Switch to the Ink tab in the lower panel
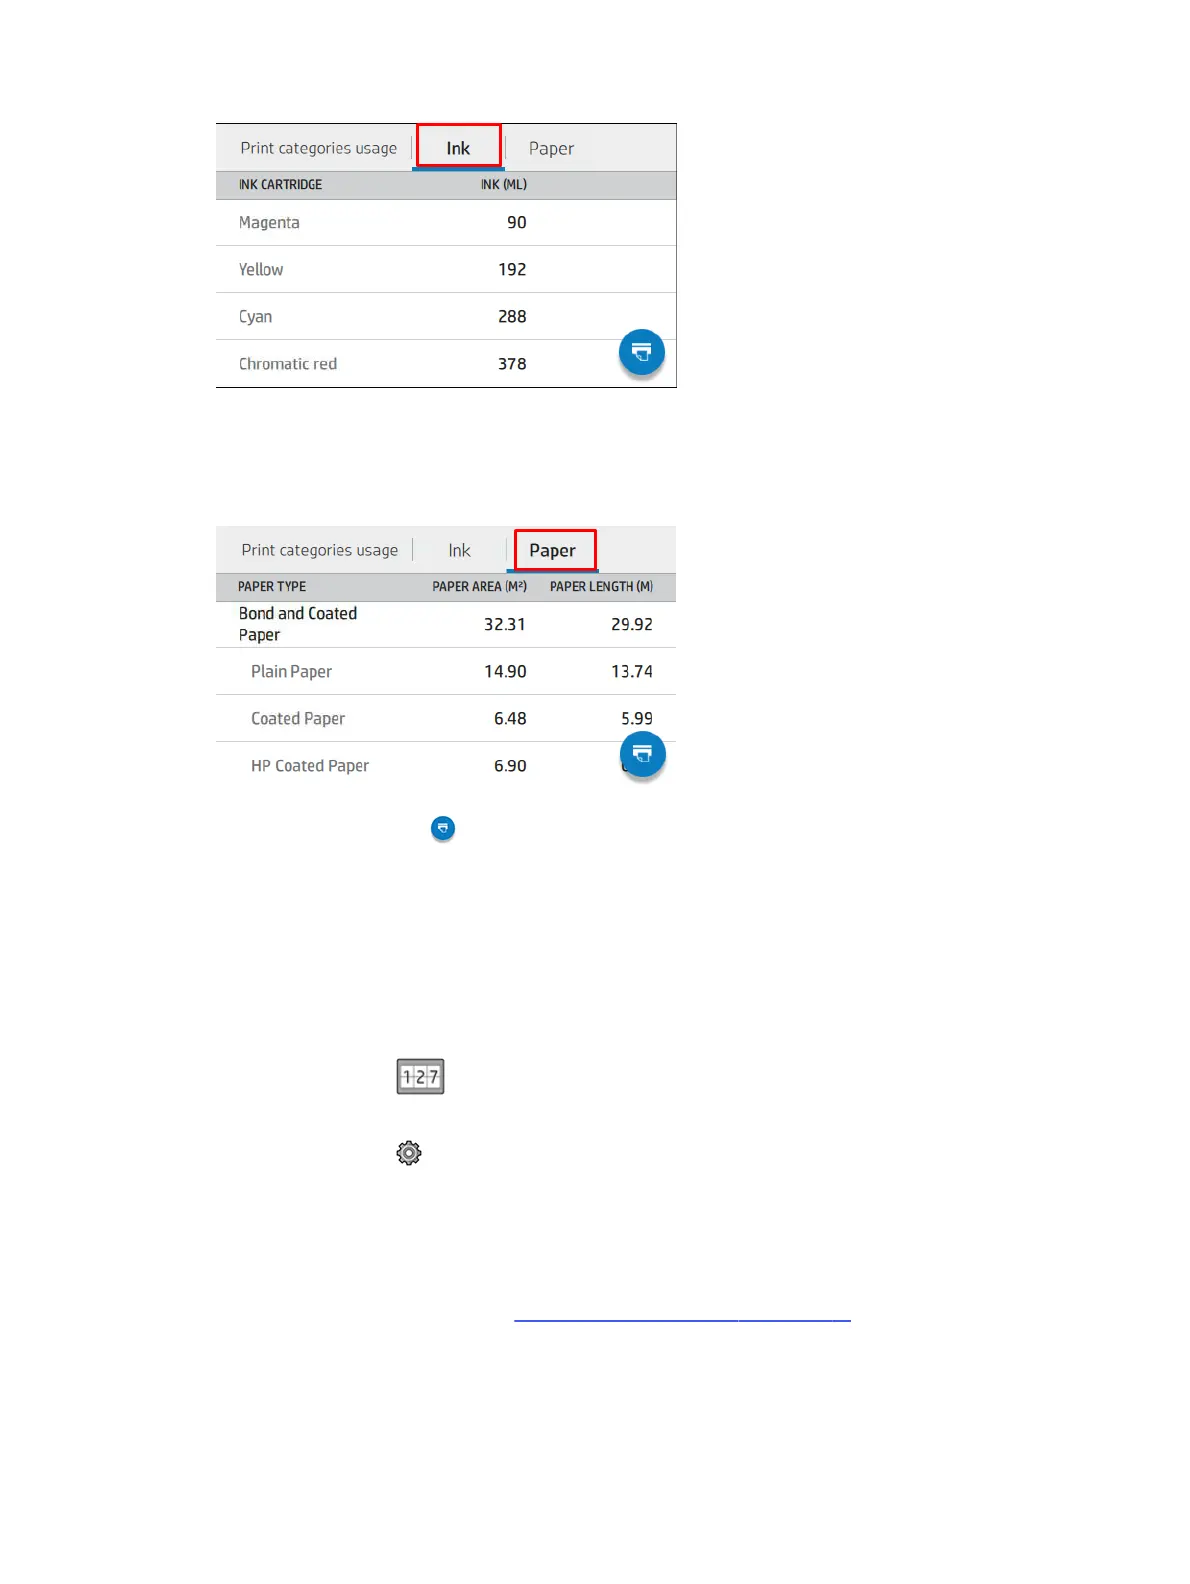 coord(459,550)
